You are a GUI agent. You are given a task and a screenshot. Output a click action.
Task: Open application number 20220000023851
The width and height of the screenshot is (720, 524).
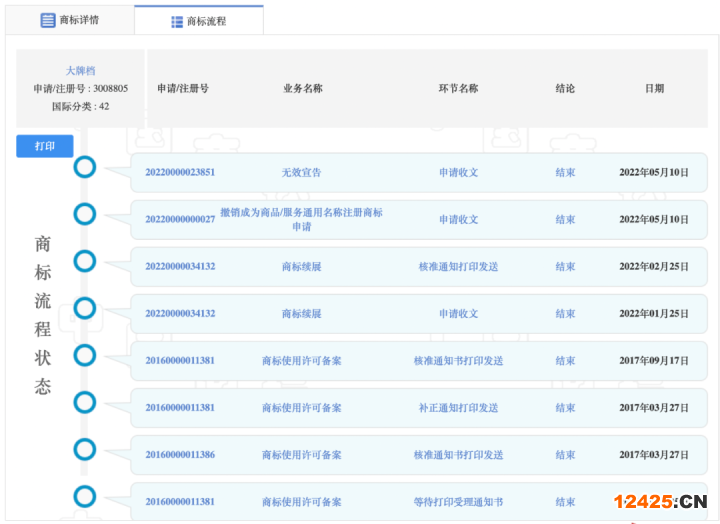coord(180,172)
